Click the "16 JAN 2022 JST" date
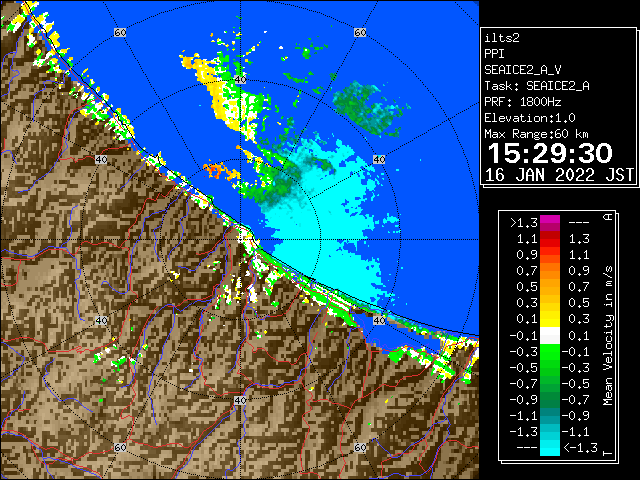The image size is (640, 480). click(x=559, y=175)
